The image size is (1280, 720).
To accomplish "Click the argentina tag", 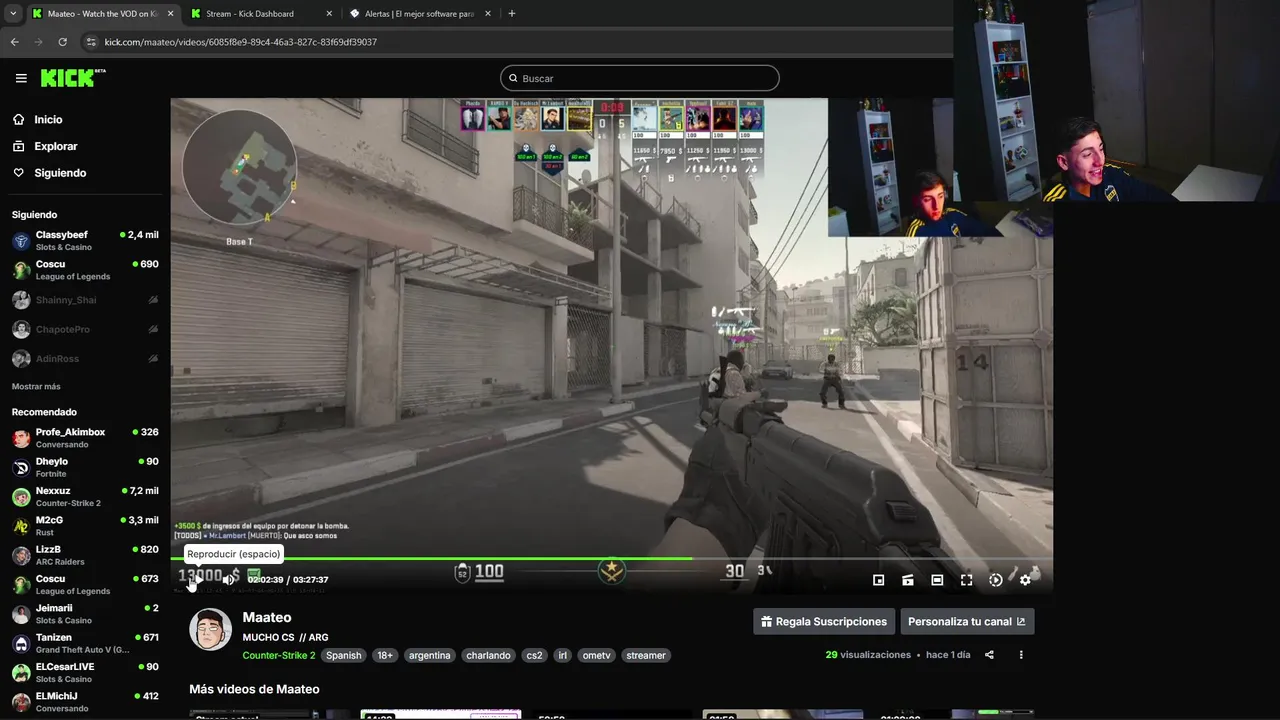I will point(430,655).
